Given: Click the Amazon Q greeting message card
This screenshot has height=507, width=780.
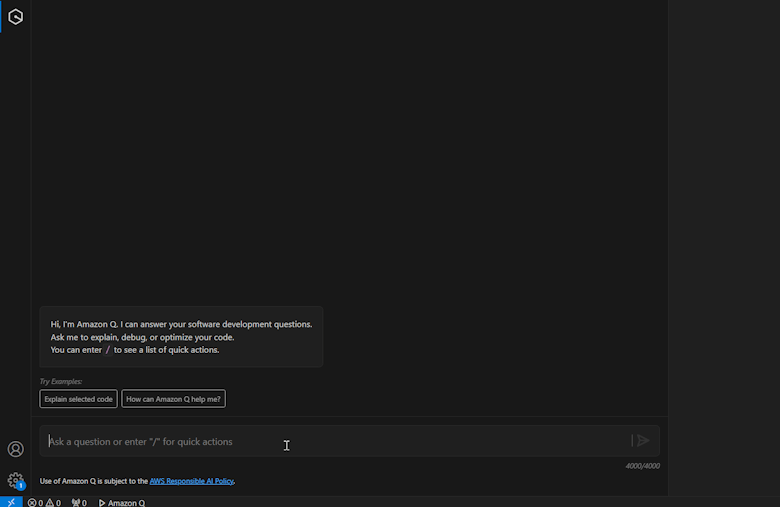Looking at the screenshot, I should (181, 337).
